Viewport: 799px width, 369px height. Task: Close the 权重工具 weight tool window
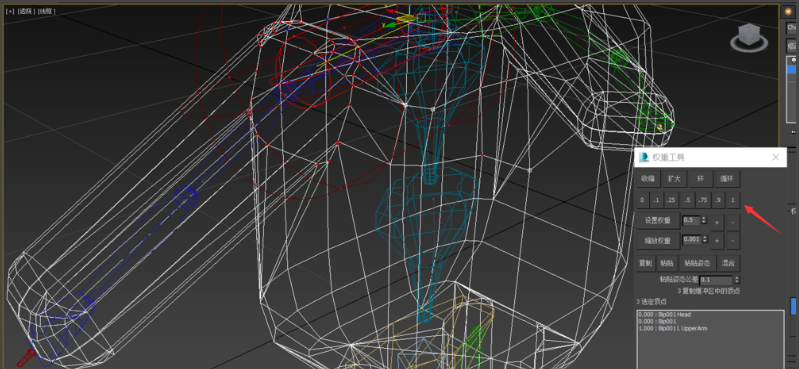pos(776,157)
